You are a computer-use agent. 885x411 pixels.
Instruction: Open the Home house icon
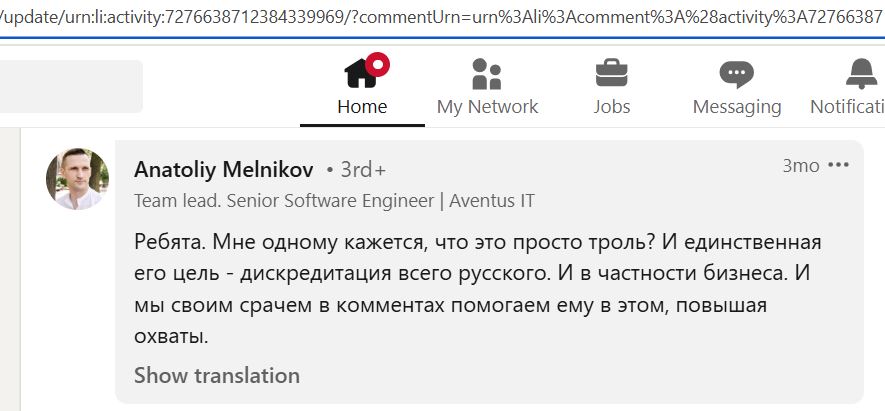tap(362, 73)
